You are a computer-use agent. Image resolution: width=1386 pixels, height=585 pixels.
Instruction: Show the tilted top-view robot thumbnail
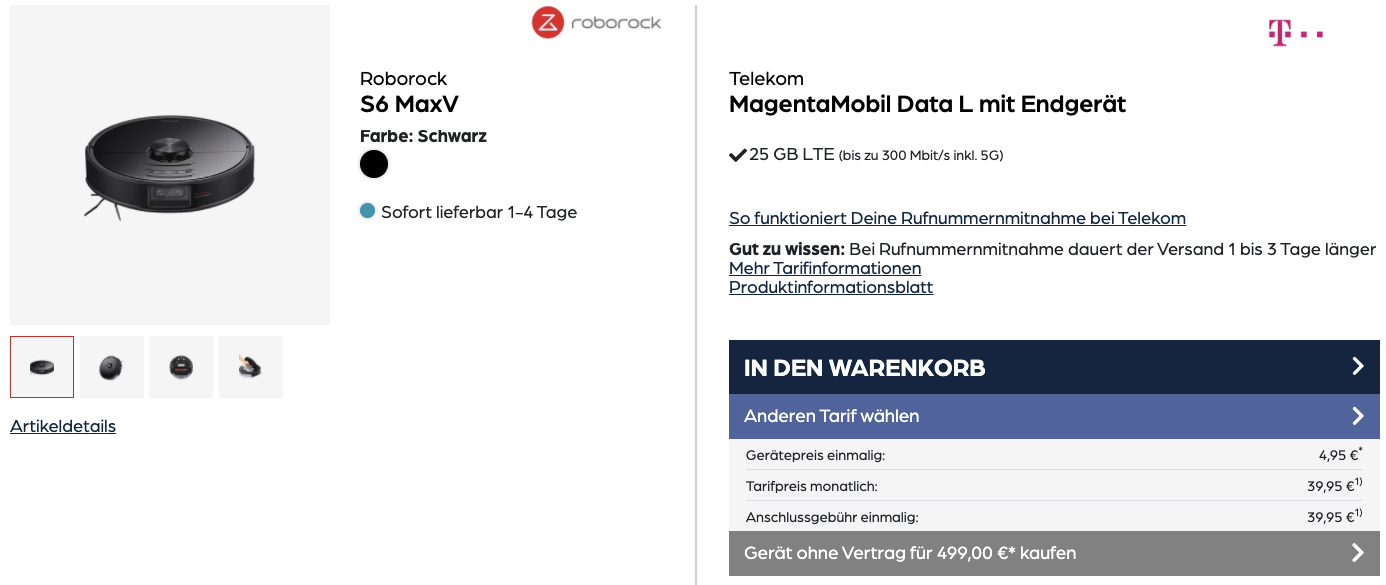[112, 367]
